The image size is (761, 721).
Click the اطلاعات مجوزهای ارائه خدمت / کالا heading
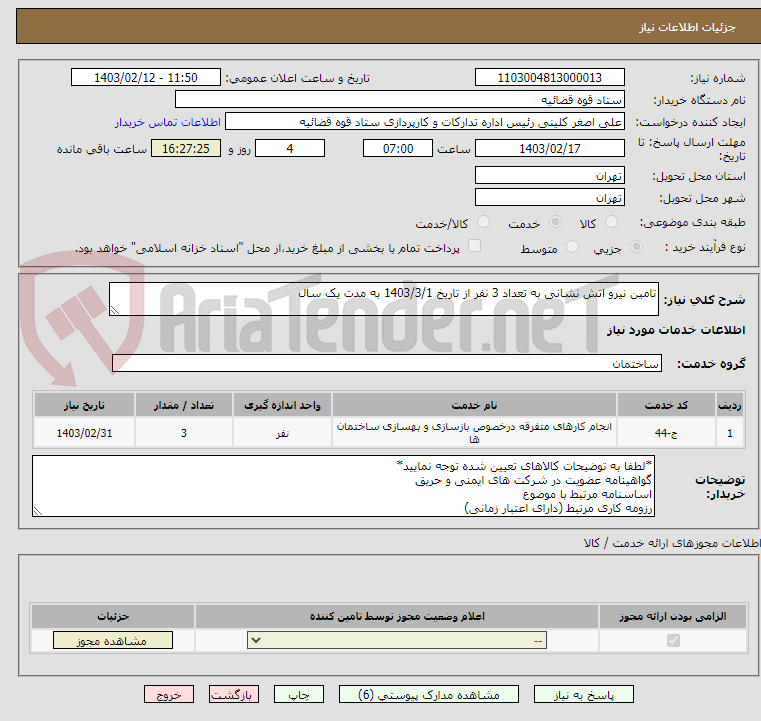tap(672, 543)
